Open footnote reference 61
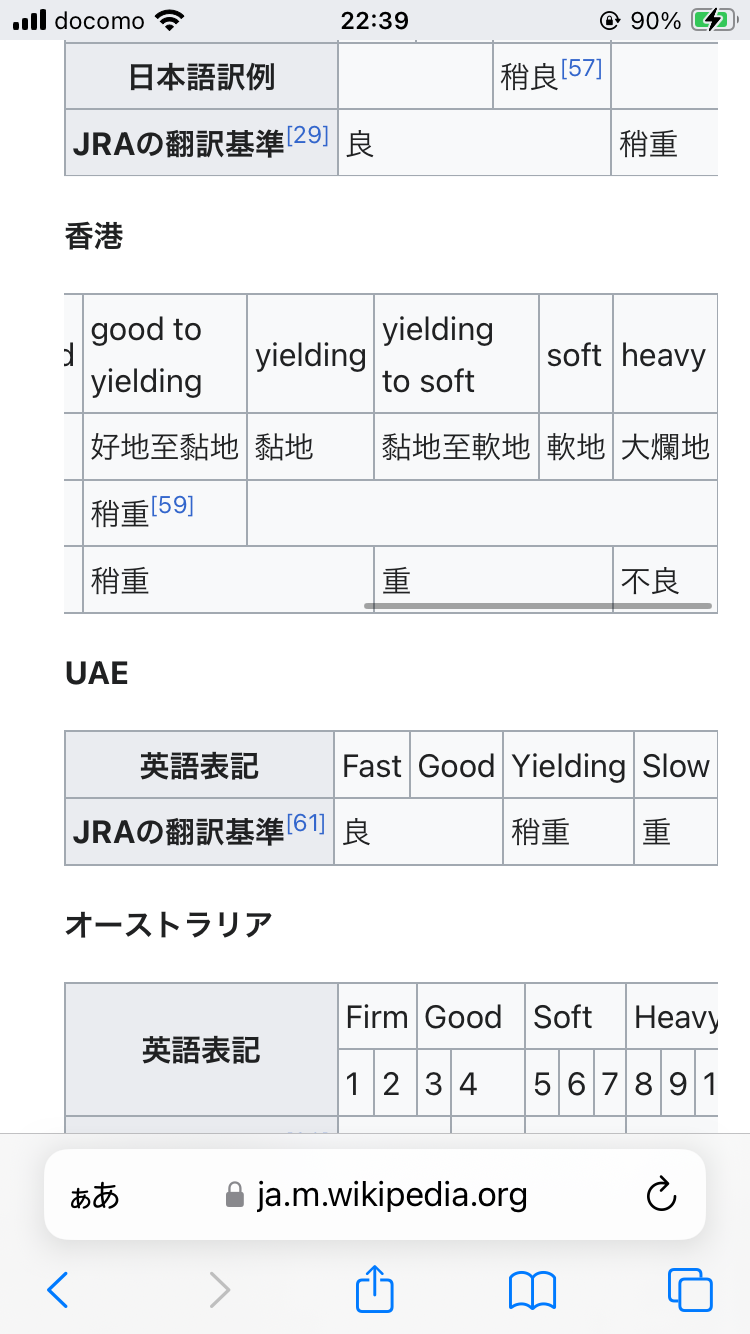The width and height of the screenshot is (750, 1334). tap(306, 824)
